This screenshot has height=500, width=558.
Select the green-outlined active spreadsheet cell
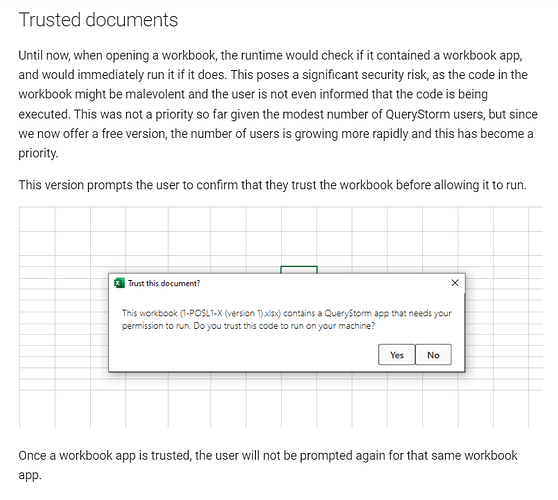click(299, 269)
